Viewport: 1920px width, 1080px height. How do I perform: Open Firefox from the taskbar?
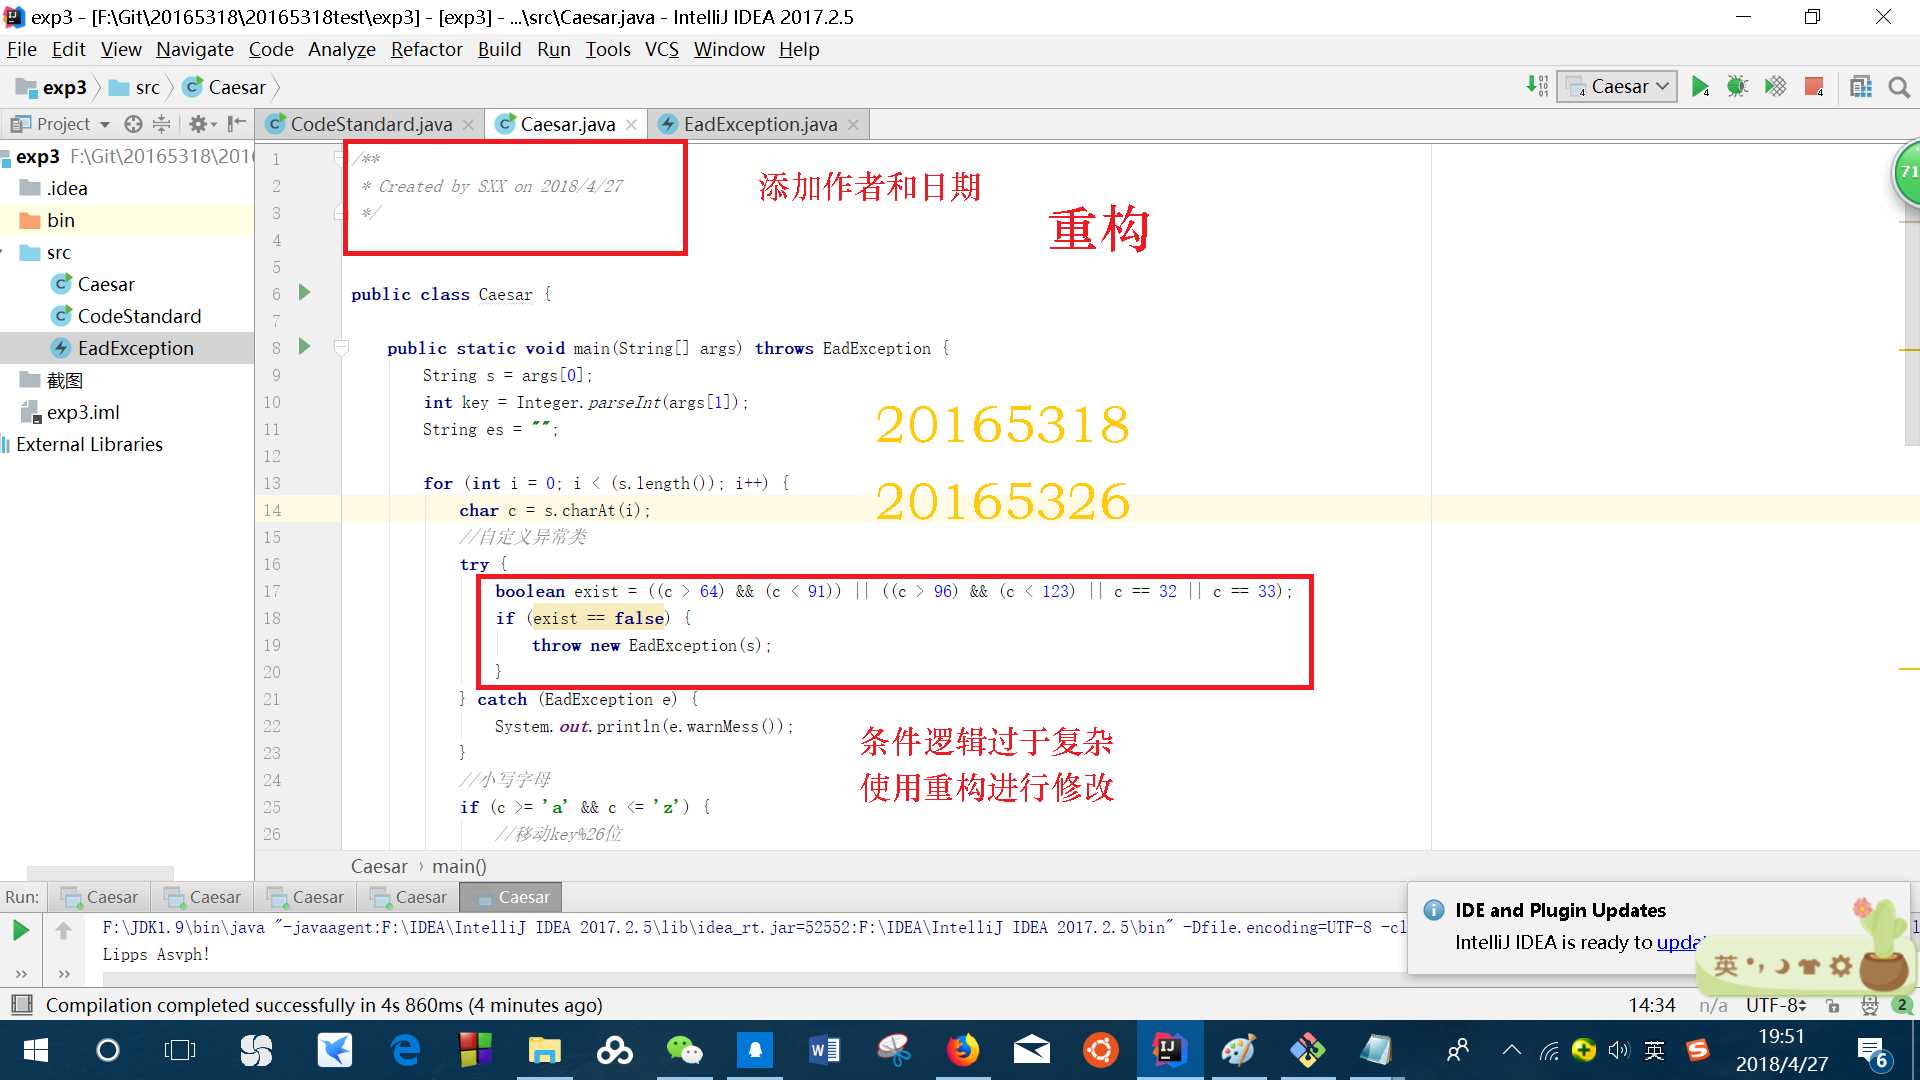coord(962,1050)
